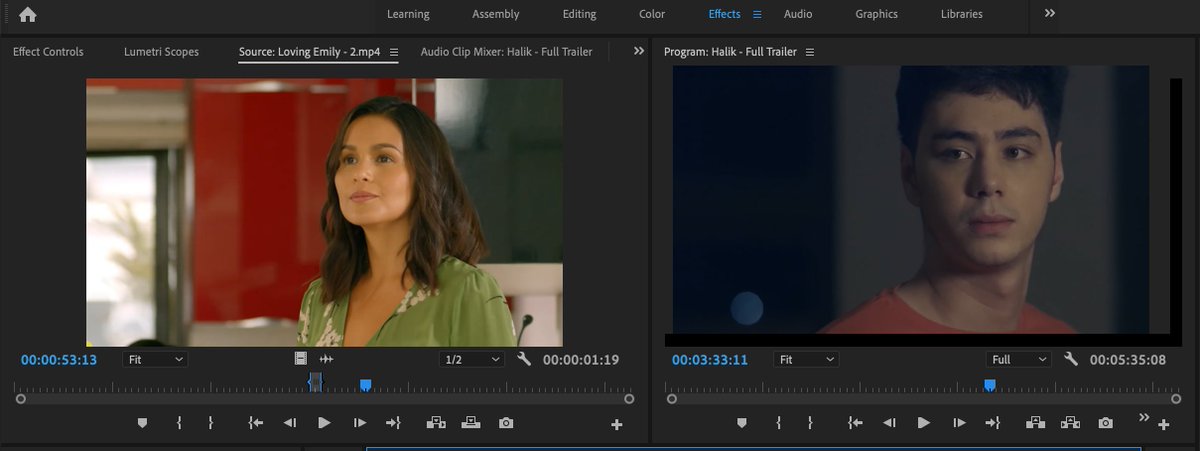
Task: Export frame from the Program monitor
Action: click(1105, 423)
